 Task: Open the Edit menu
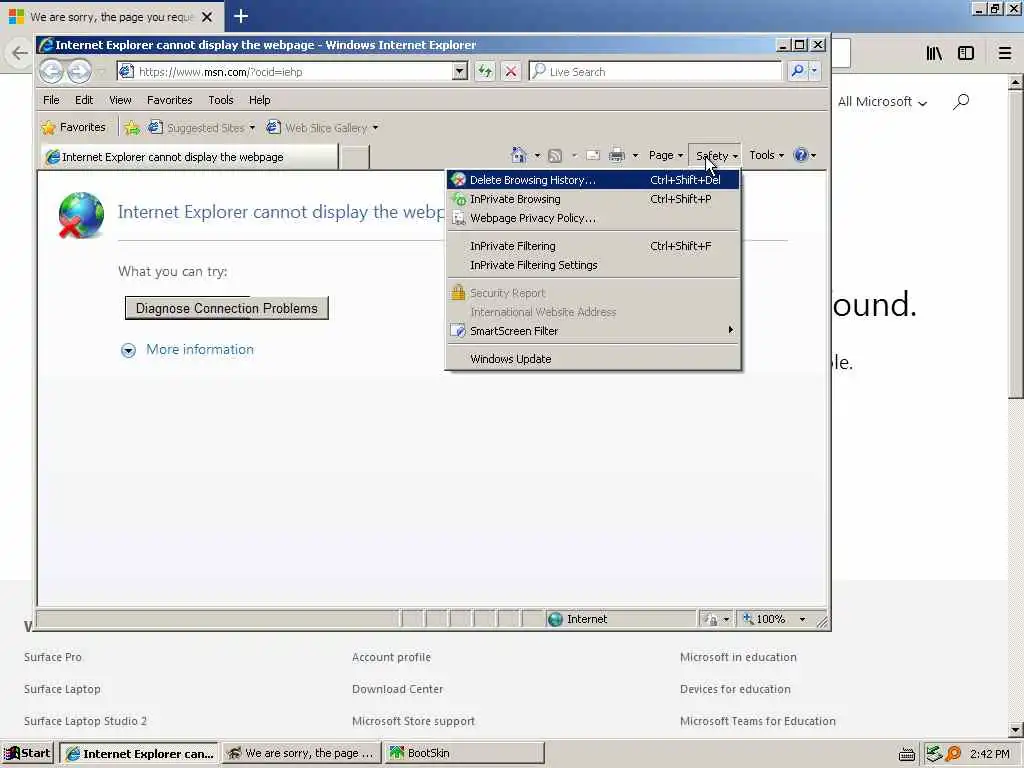point(84,100)
